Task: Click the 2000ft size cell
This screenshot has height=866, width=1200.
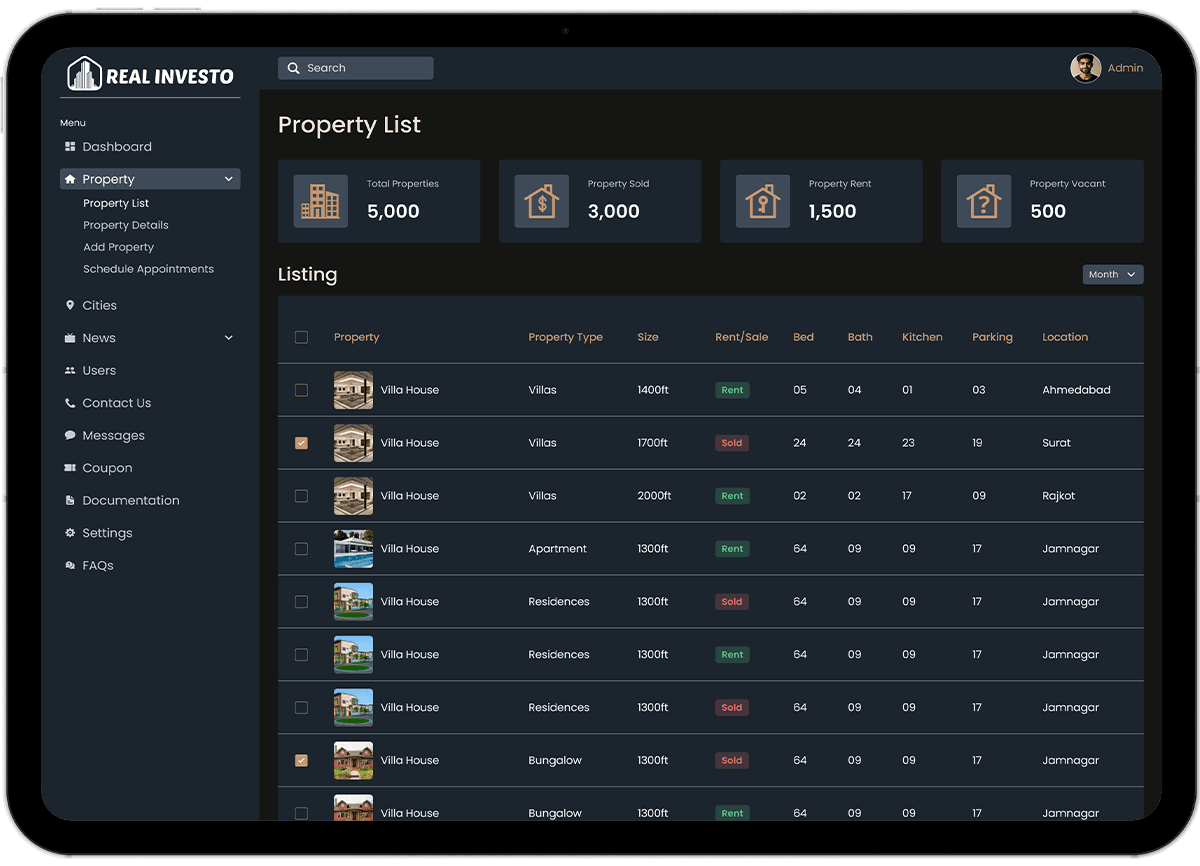Action: 654,496
